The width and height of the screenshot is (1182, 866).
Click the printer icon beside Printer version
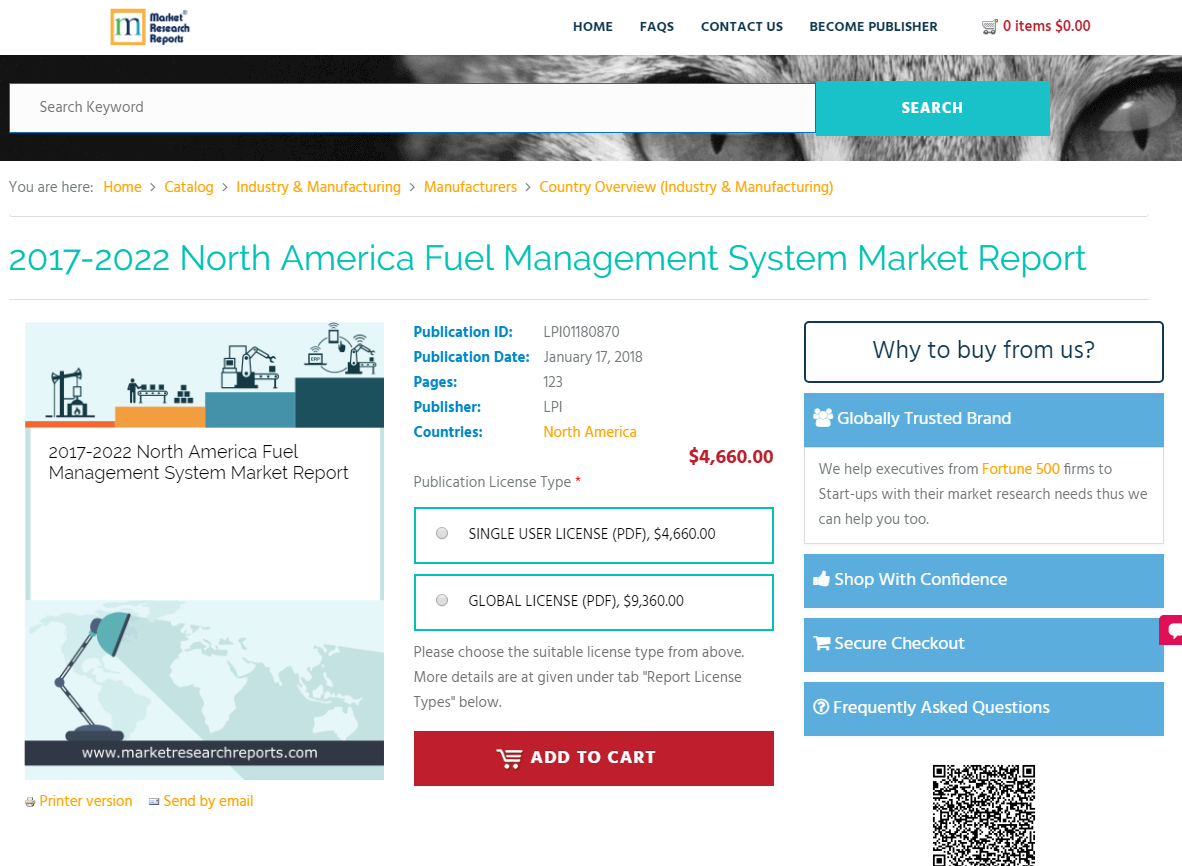(x=30, y=802)
